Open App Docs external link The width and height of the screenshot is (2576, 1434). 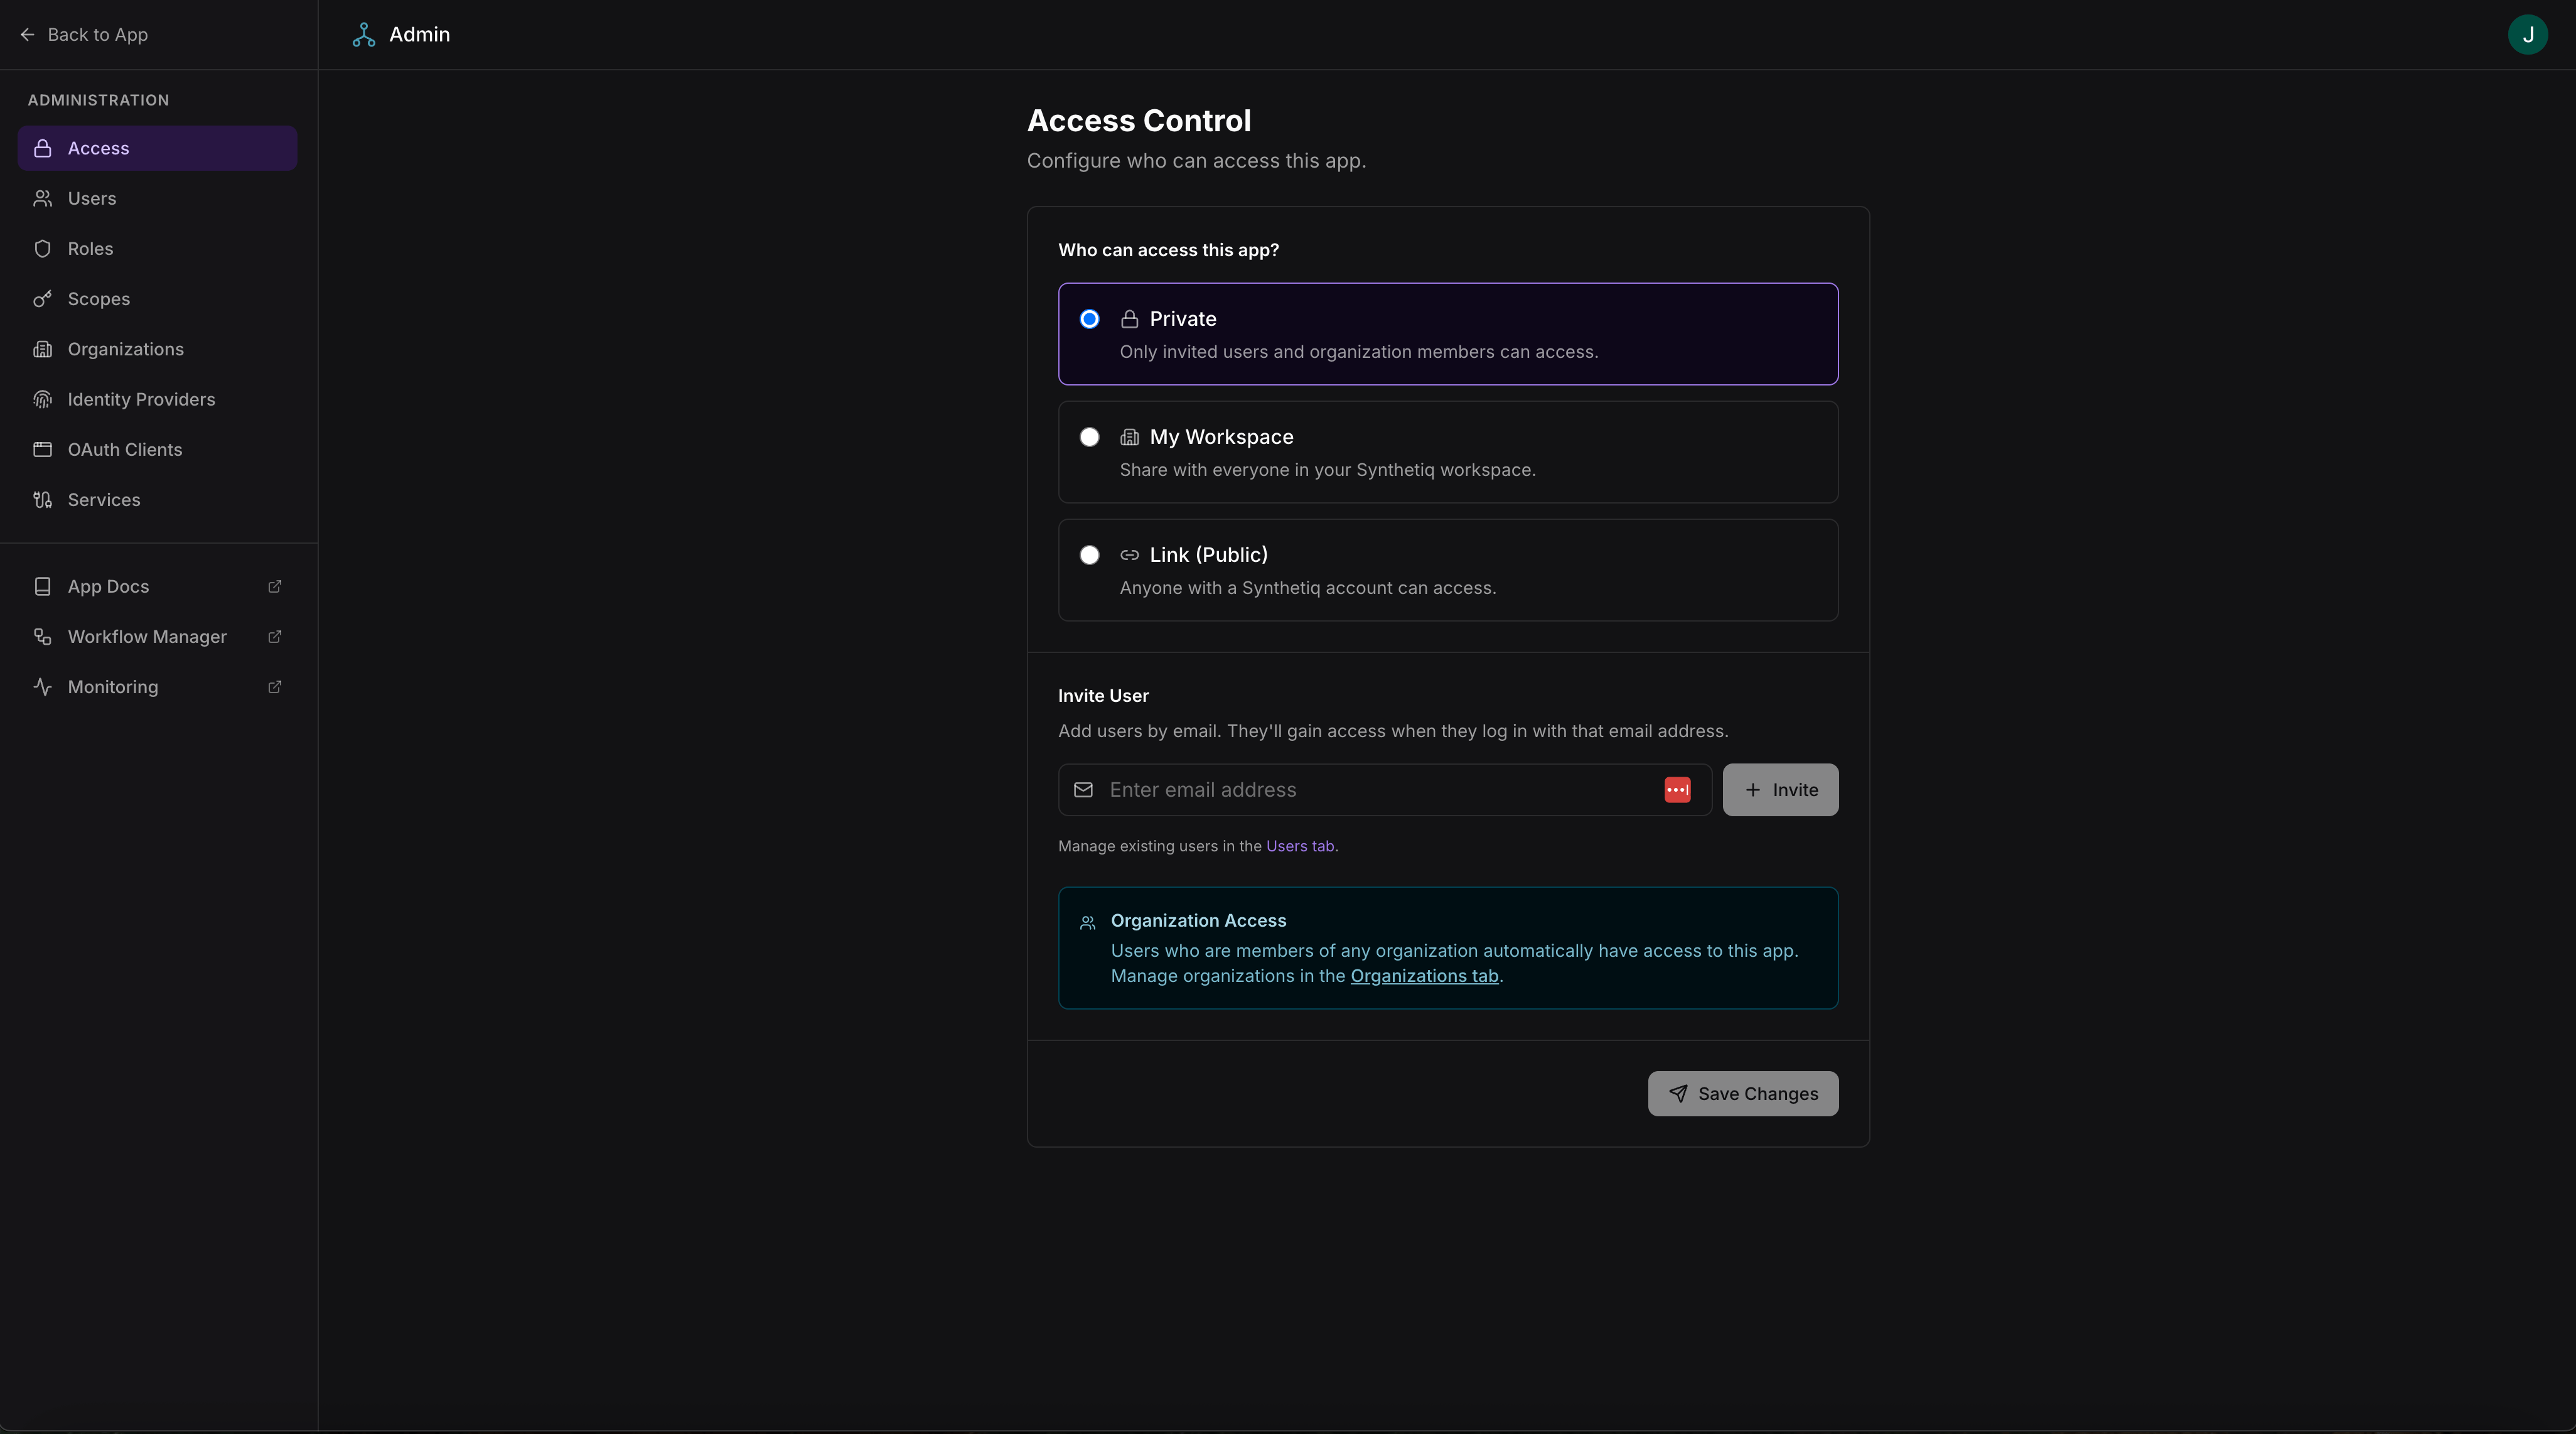point(157,586)
